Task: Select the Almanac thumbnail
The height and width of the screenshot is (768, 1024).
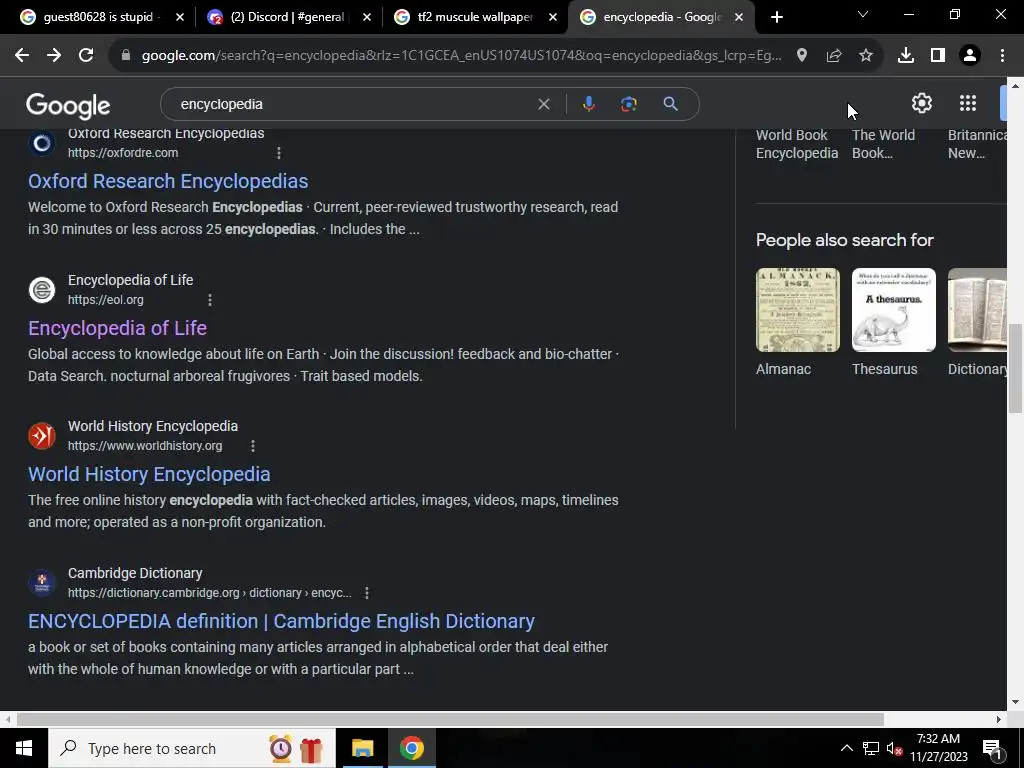Action: tap(798, 310)
